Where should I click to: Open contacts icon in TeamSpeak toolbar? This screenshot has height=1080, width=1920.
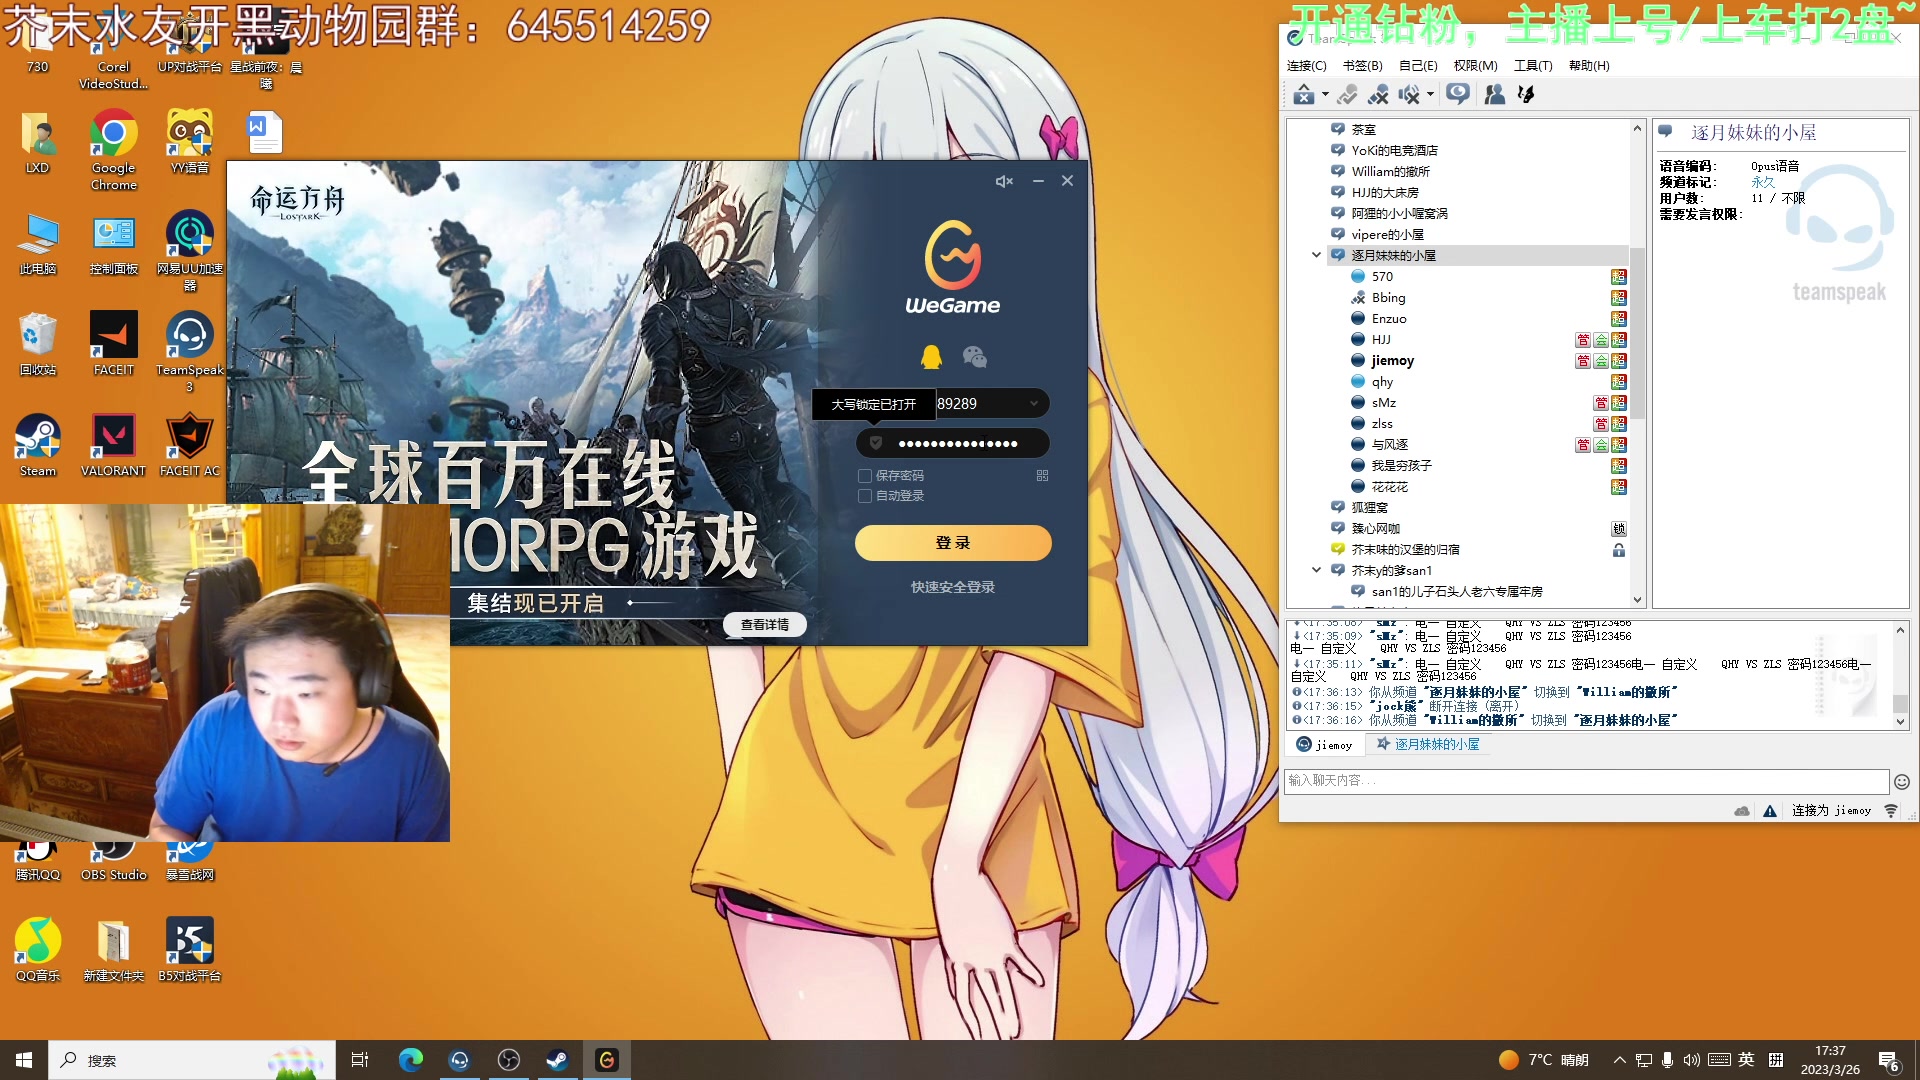pos(1495,94)
